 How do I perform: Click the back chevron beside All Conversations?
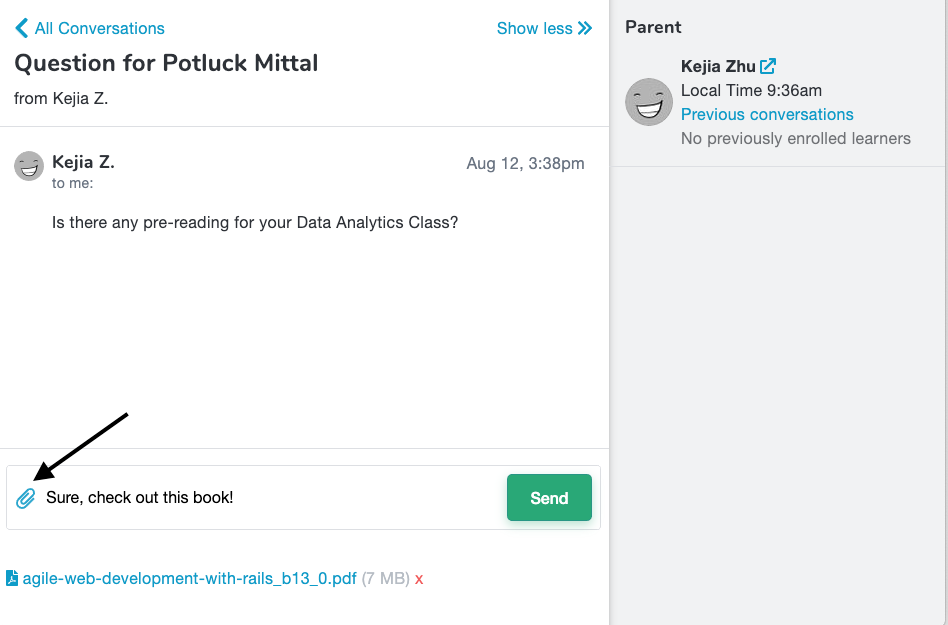coord(21,28)
